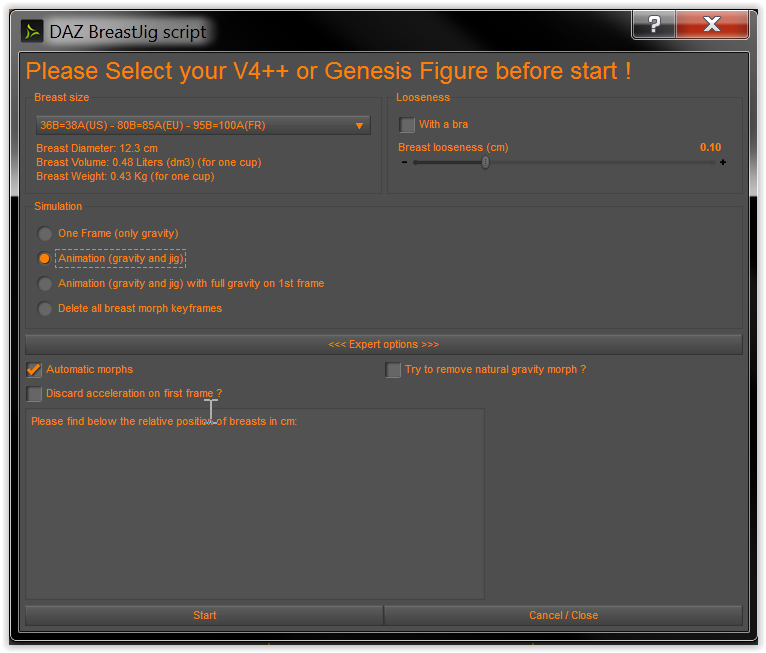Click the question mark help button
Image resolution: width=766 pixels, height=653 pixels.
point(654,24)
